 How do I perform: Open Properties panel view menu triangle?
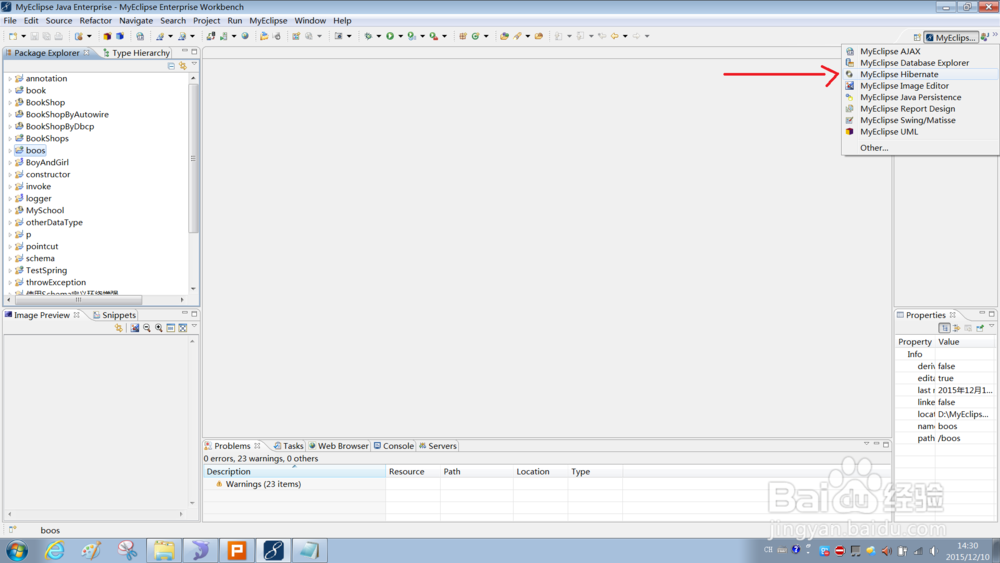991,327
